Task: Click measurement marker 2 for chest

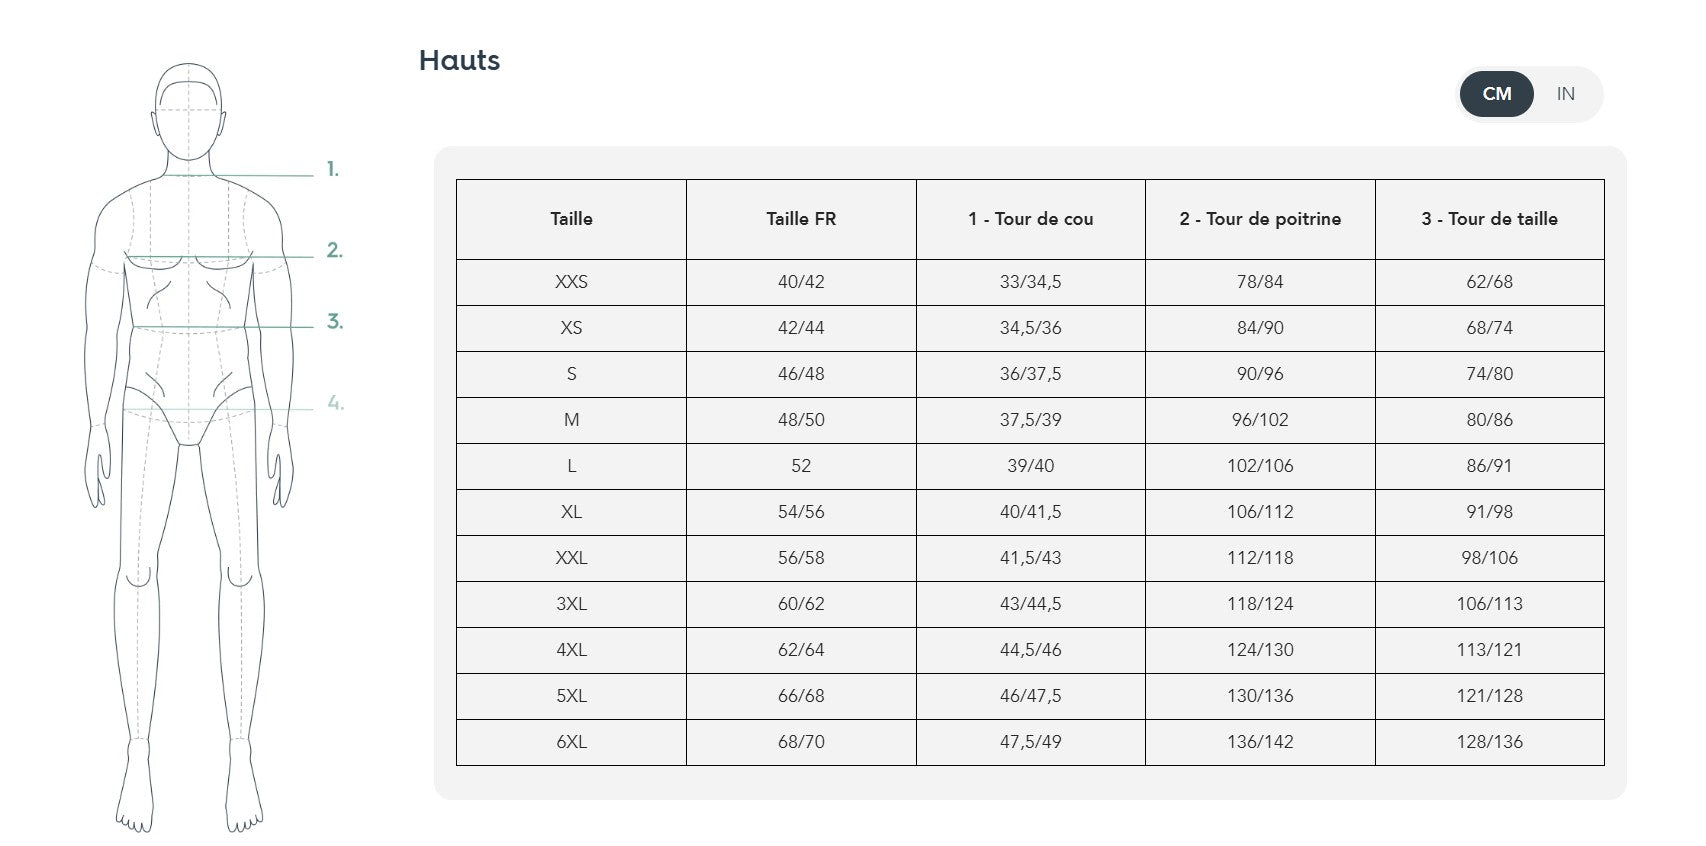Action: pyautogui.click(x=334, y=250)
